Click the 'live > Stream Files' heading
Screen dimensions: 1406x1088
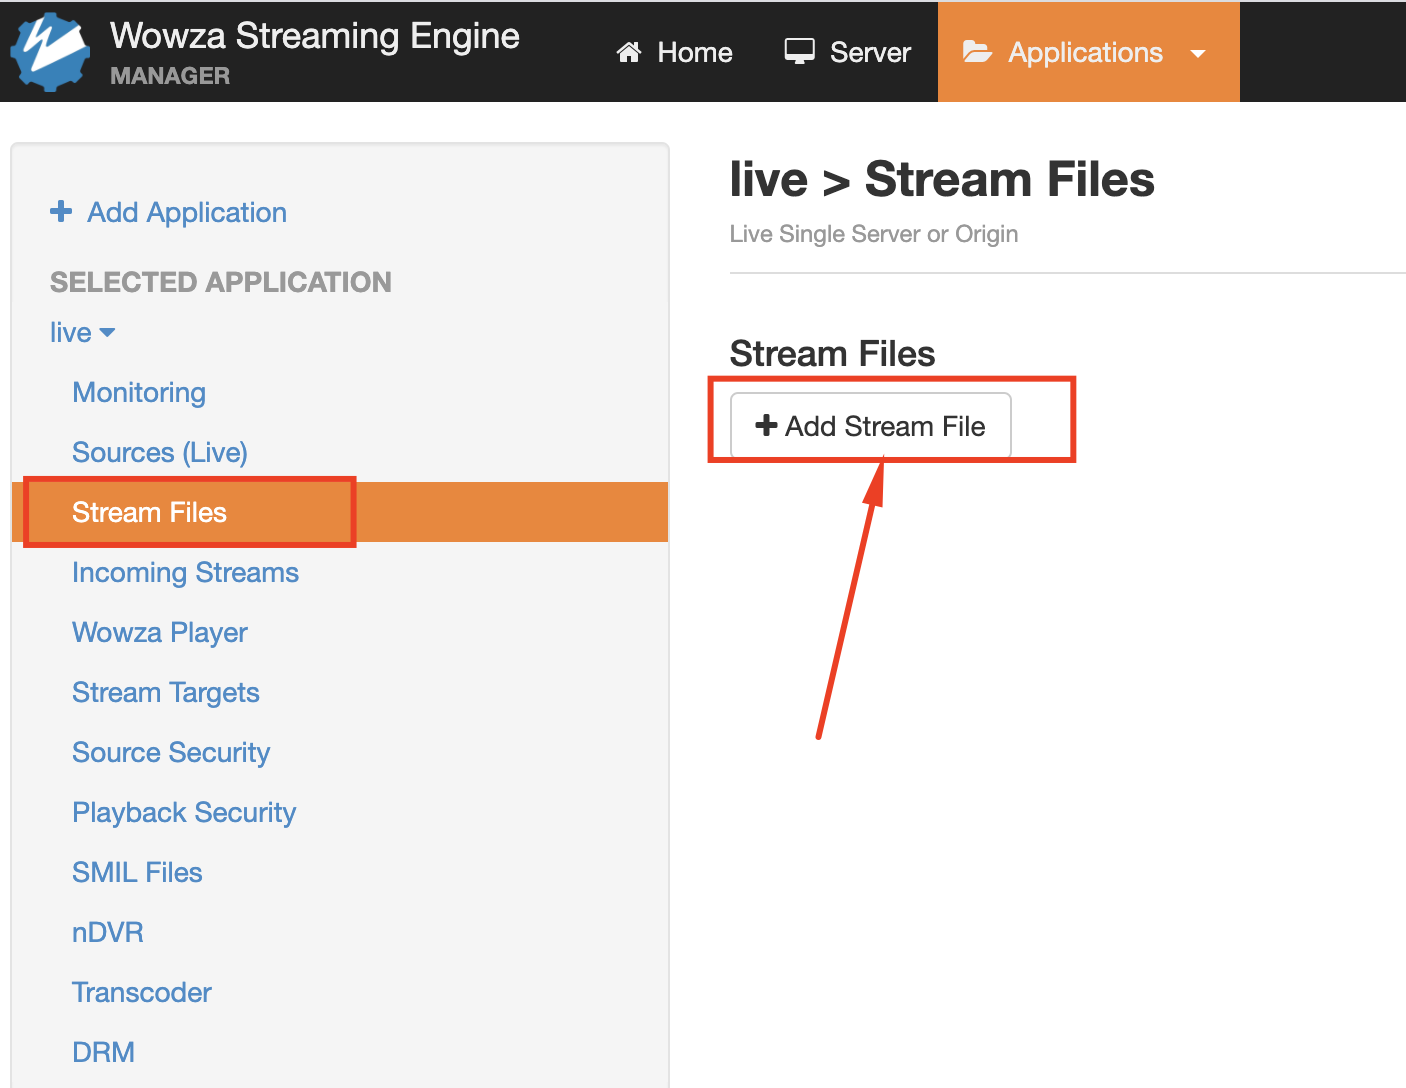942,180
